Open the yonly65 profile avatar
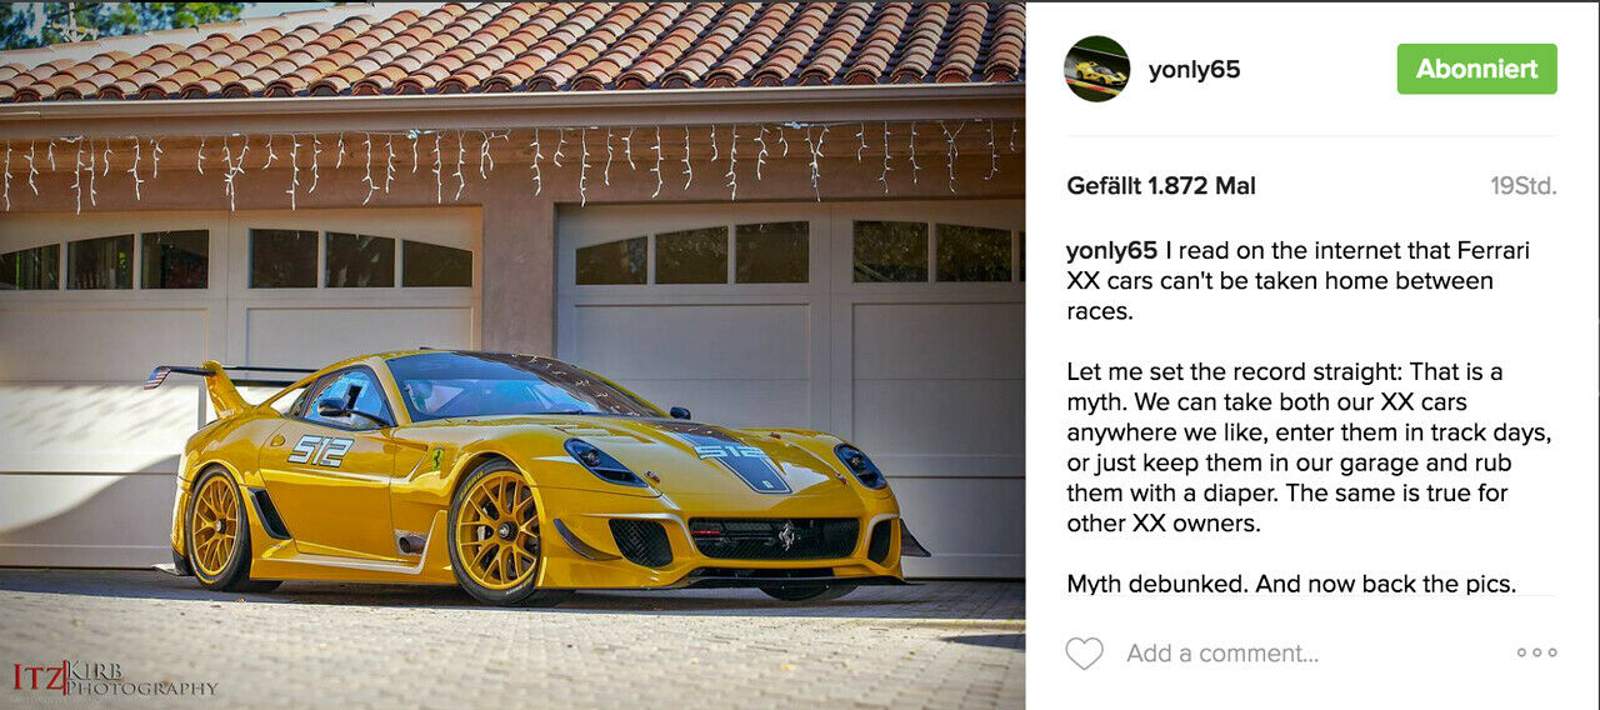 [1097, 69]
